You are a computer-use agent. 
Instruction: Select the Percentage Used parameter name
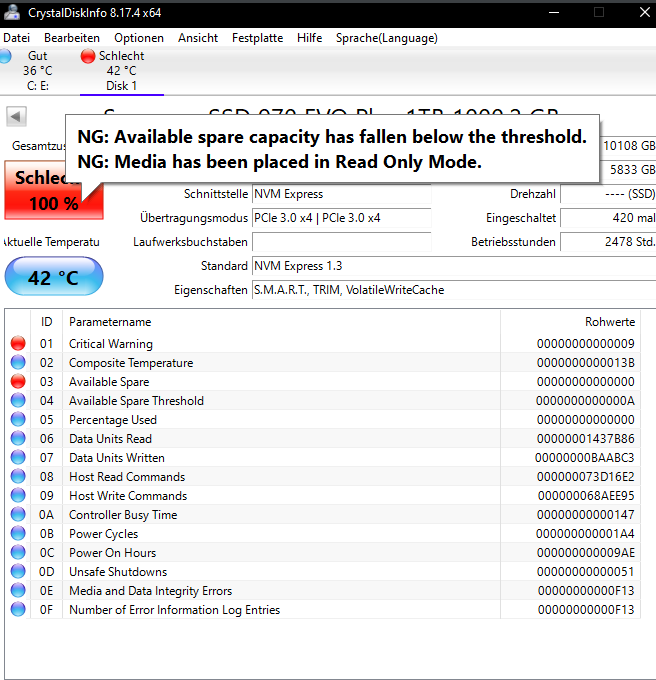tap(113, 420)
